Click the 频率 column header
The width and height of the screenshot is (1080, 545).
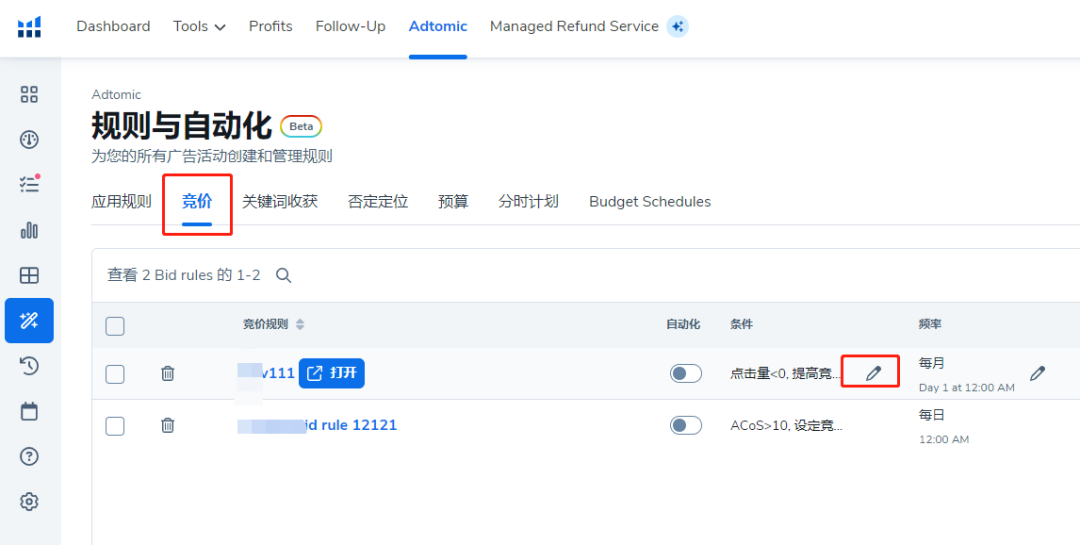[931, 325]
